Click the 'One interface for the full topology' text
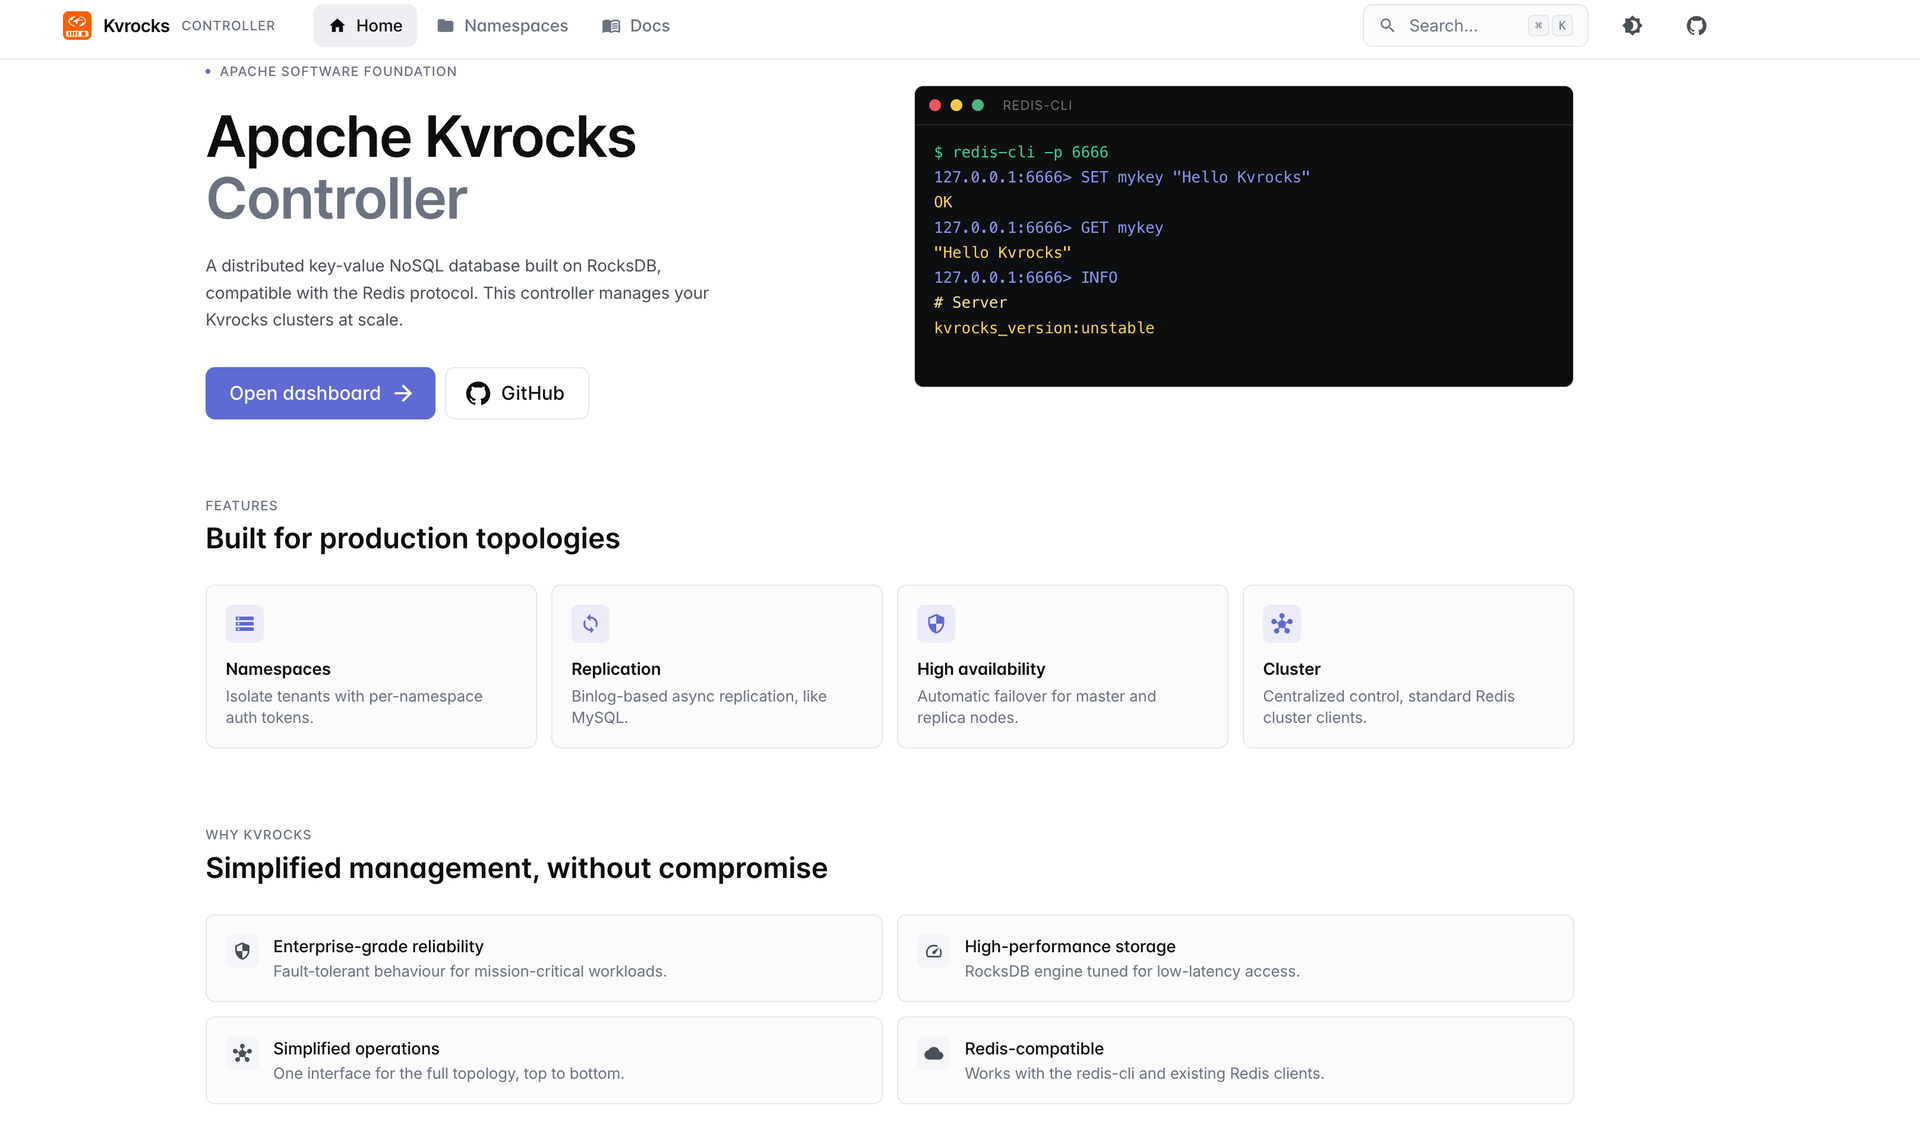This screenshot has height=1137, width=1920. coord(449,1073)
